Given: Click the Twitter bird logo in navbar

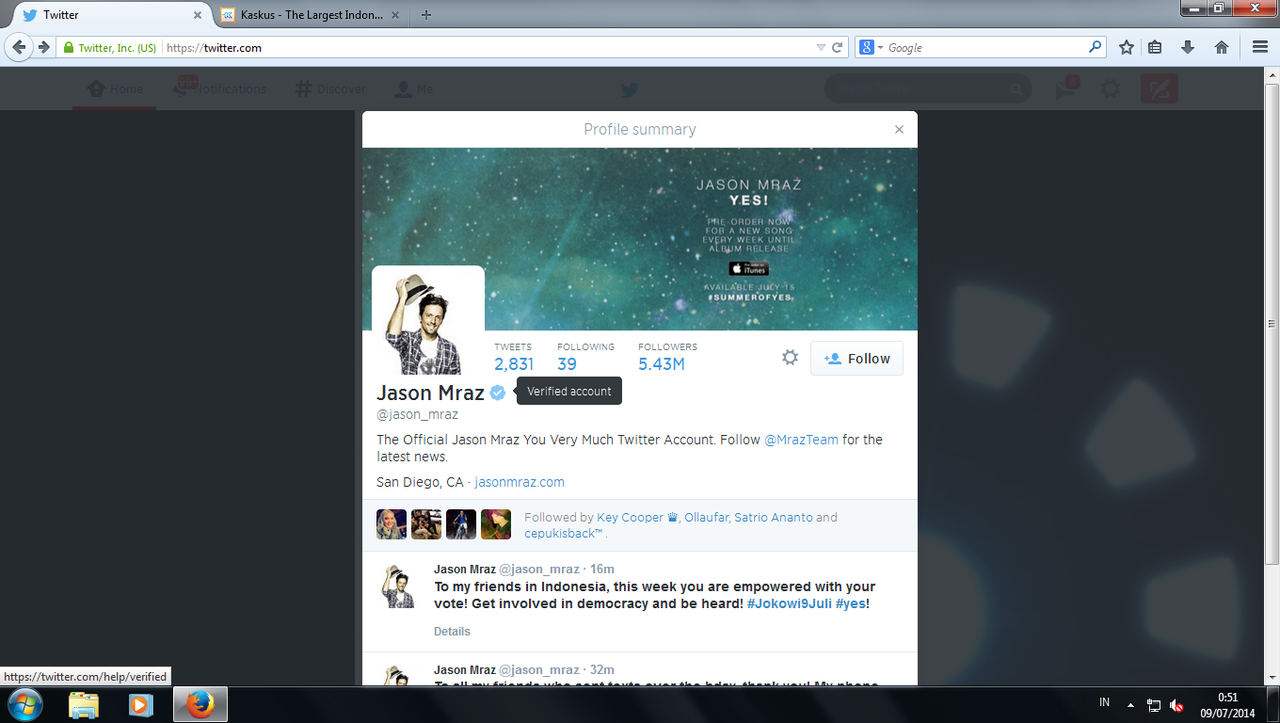Looking at the screenshot, I should pos(629,89).
